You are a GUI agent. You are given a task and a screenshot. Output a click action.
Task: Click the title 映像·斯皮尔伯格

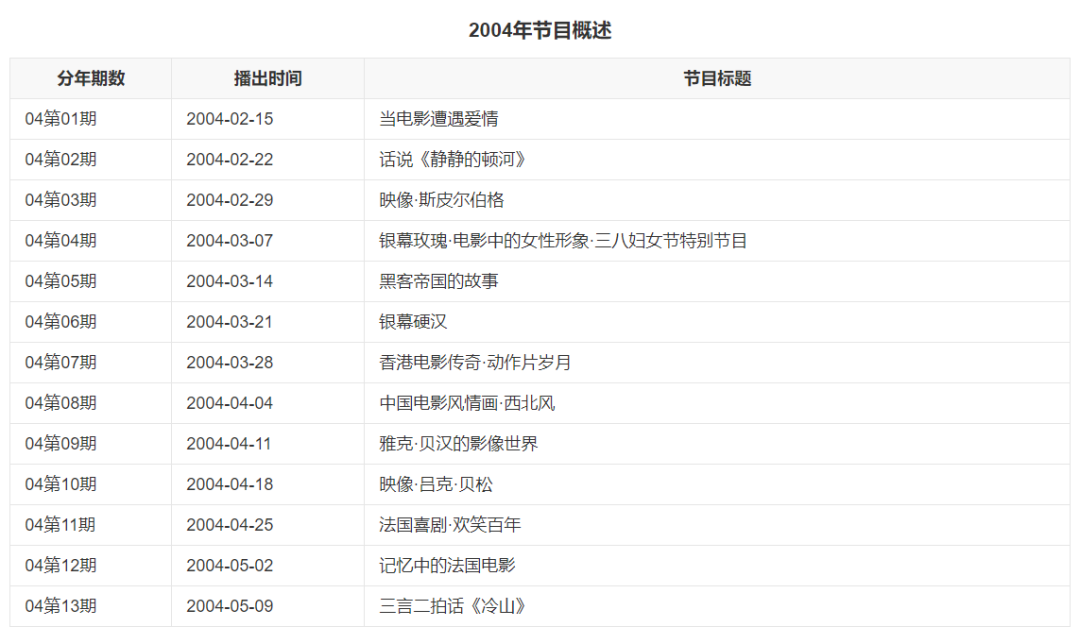tap(442, 200)
